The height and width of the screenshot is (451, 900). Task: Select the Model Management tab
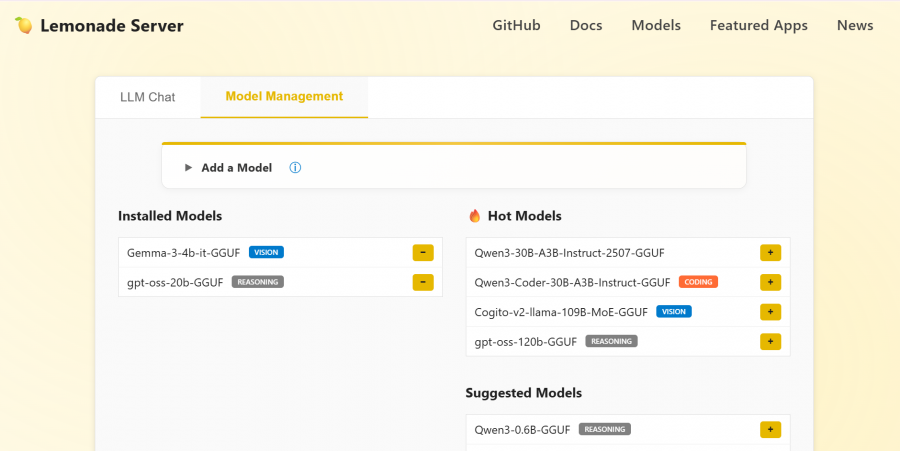[x=284, y=97]
